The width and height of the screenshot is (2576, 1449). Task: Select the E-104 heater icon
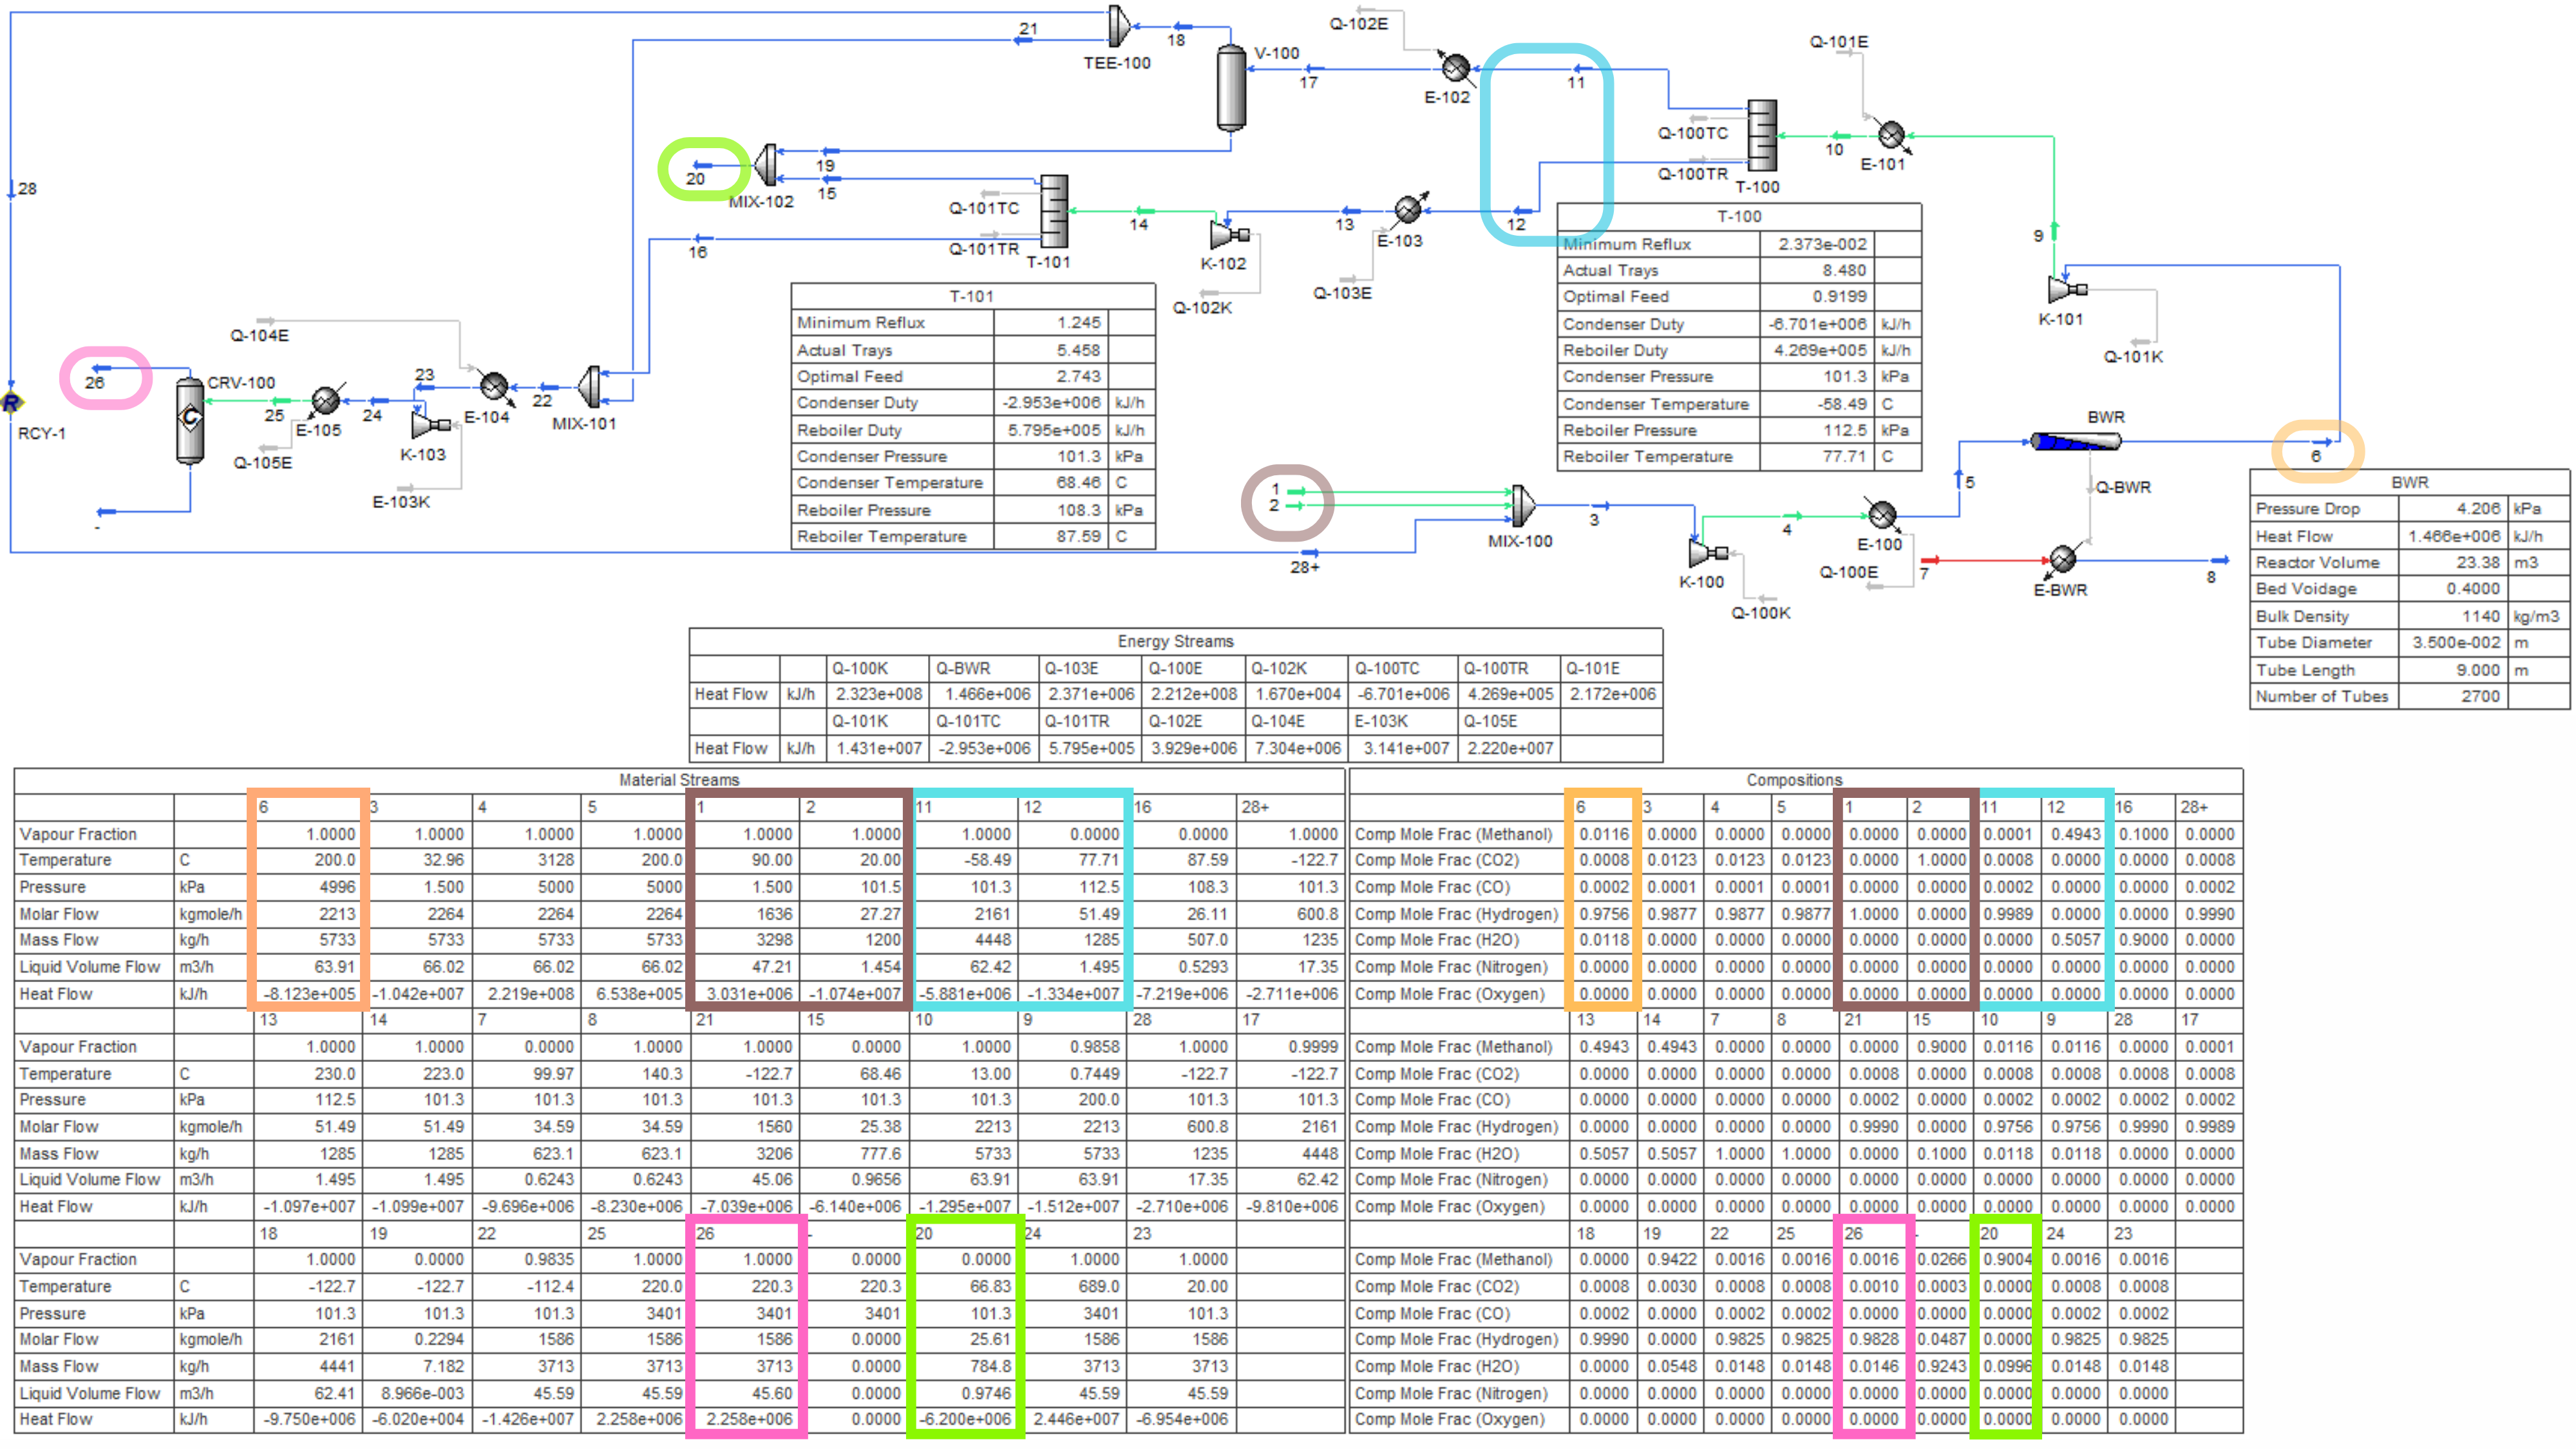[494, 386]
